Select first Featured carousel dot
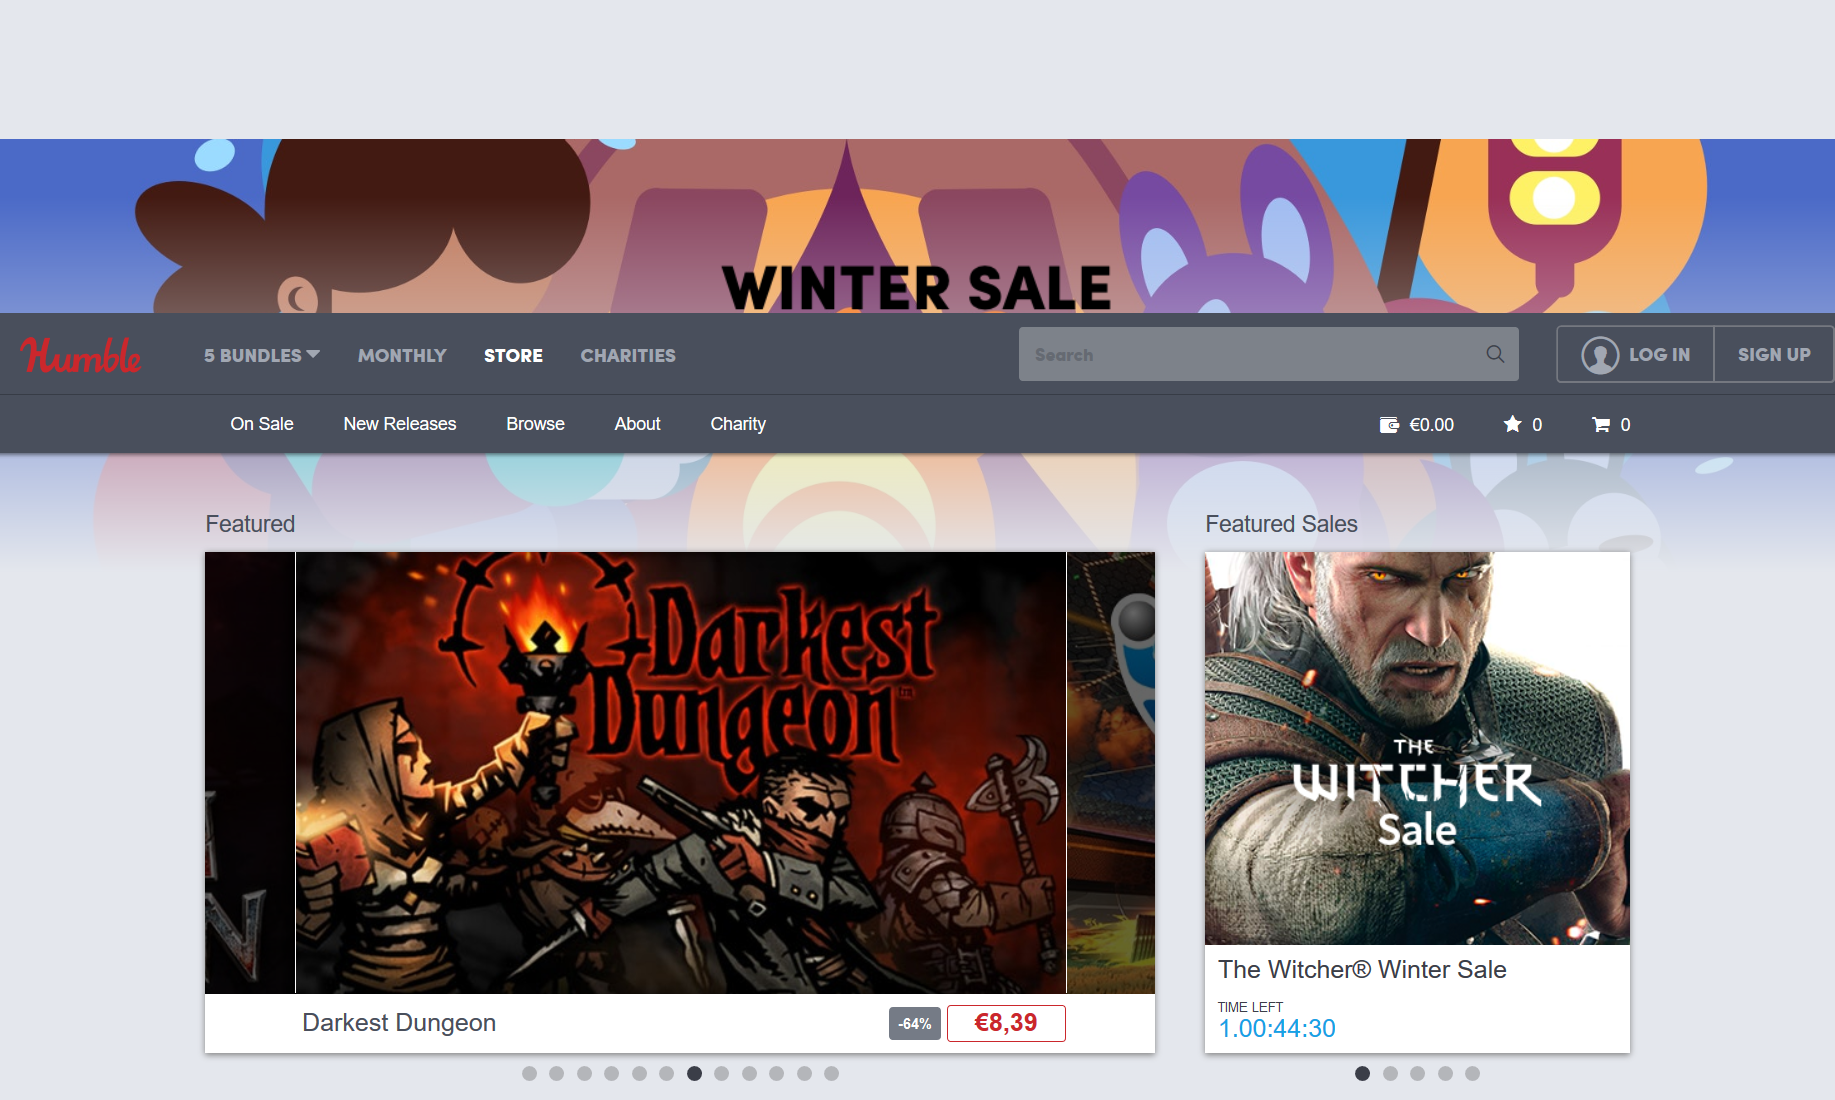The height and width of the screenshot is (1100, 1835). coord(529,1073)
